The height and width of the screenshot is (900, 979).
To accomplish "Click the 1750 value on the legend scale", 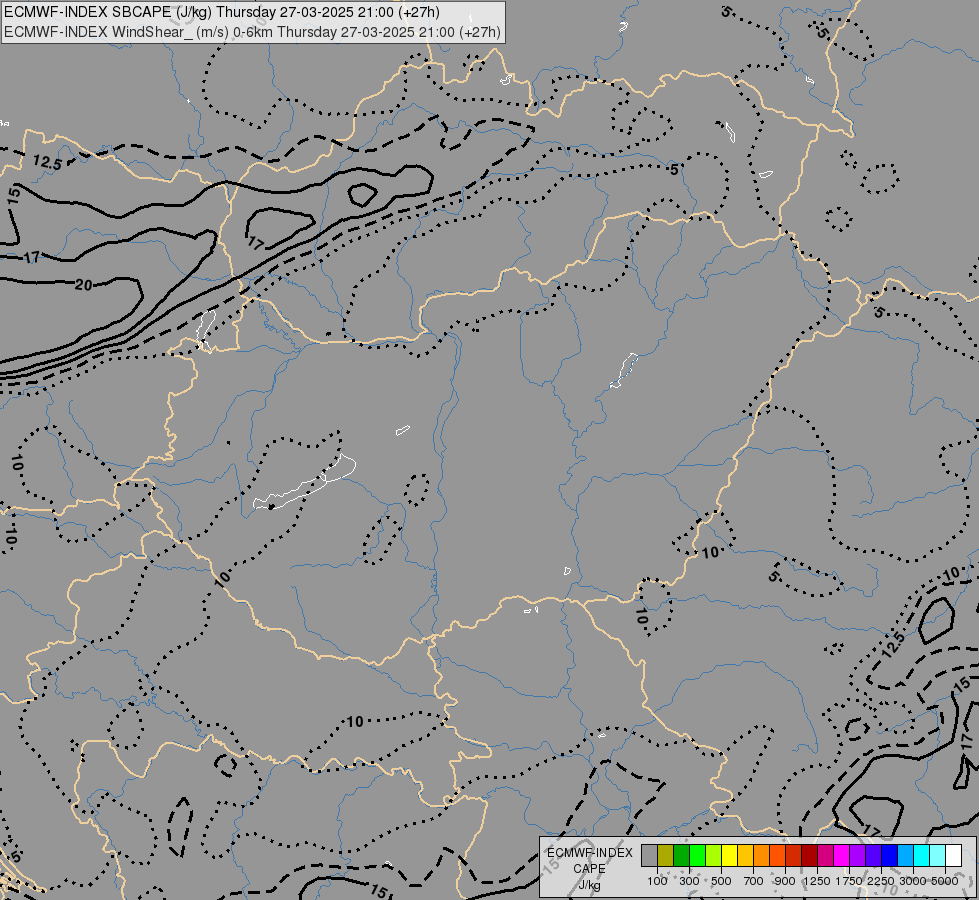I will [x=849, y=881].
